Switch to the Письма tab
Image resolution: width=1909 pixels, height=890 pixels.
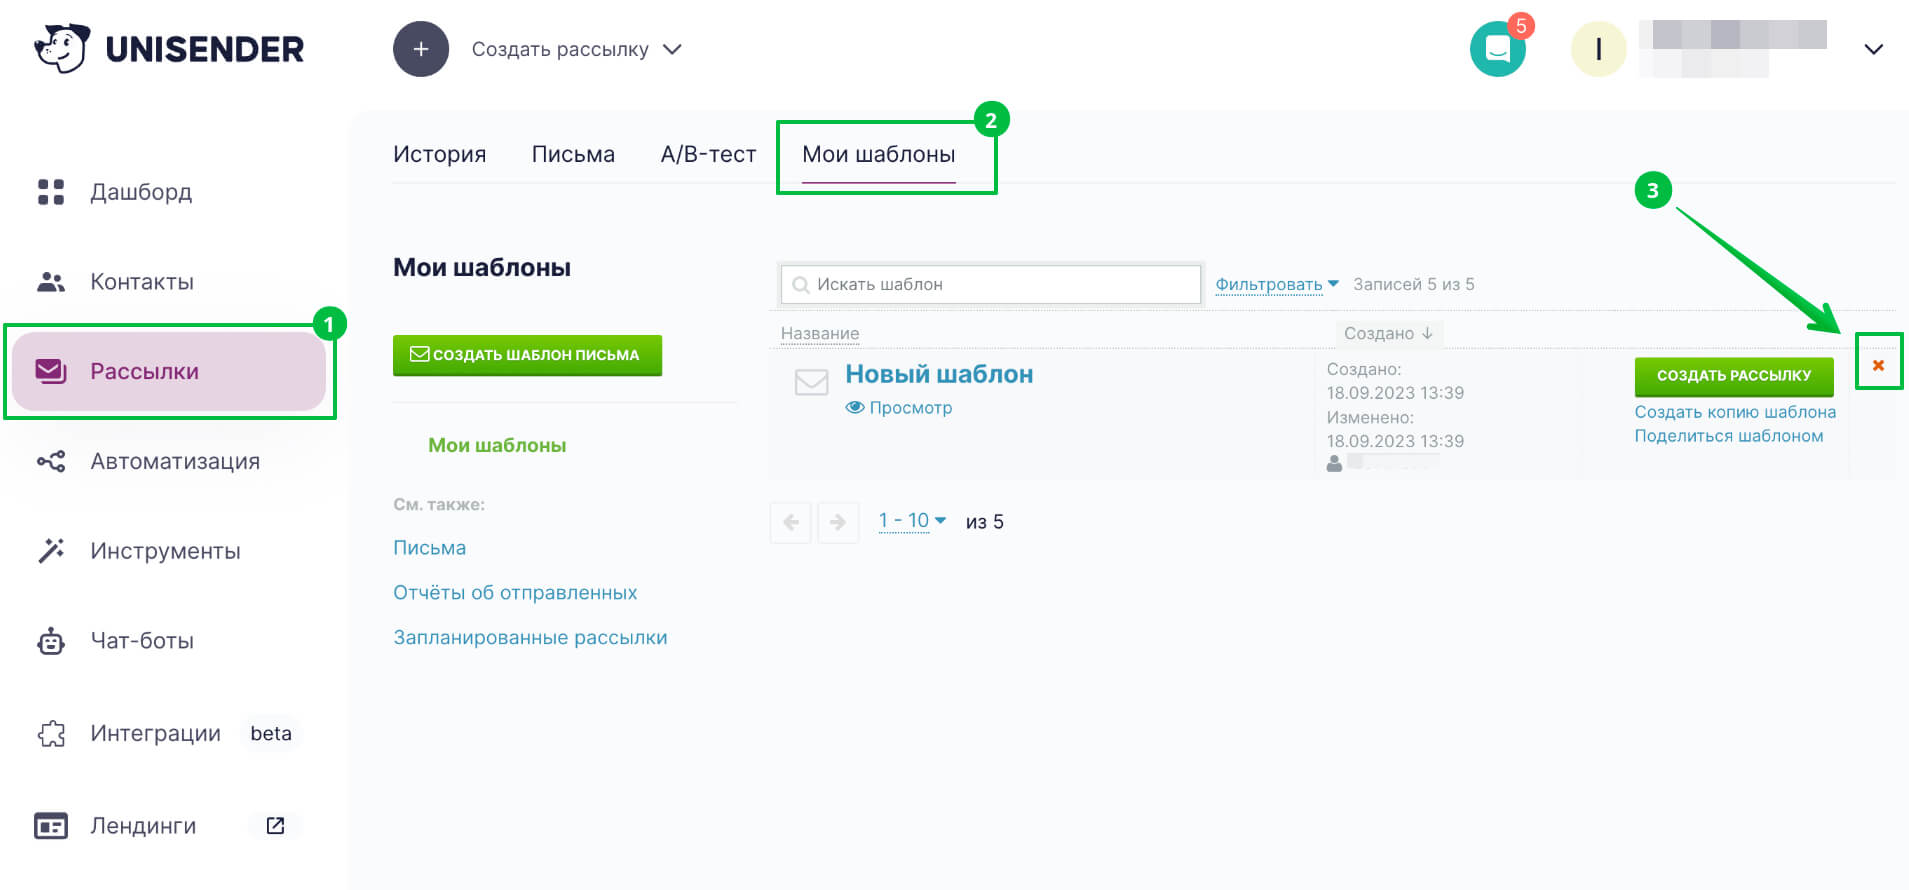573,154
